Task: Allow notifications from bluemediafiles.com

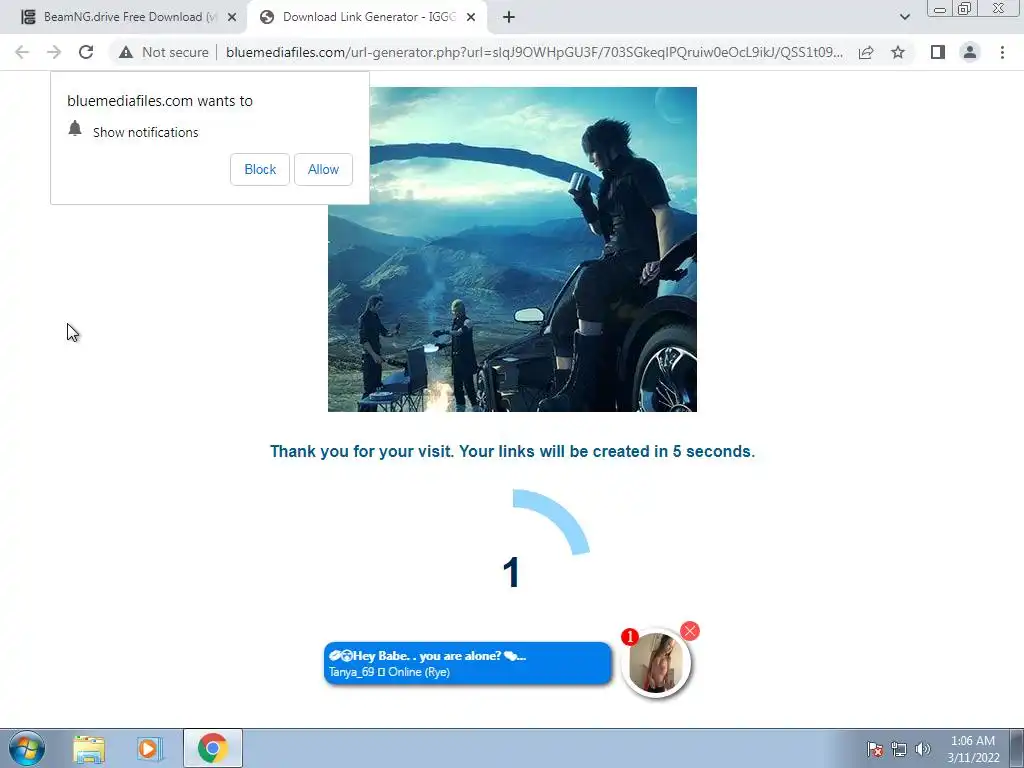Action: [323, 169]
